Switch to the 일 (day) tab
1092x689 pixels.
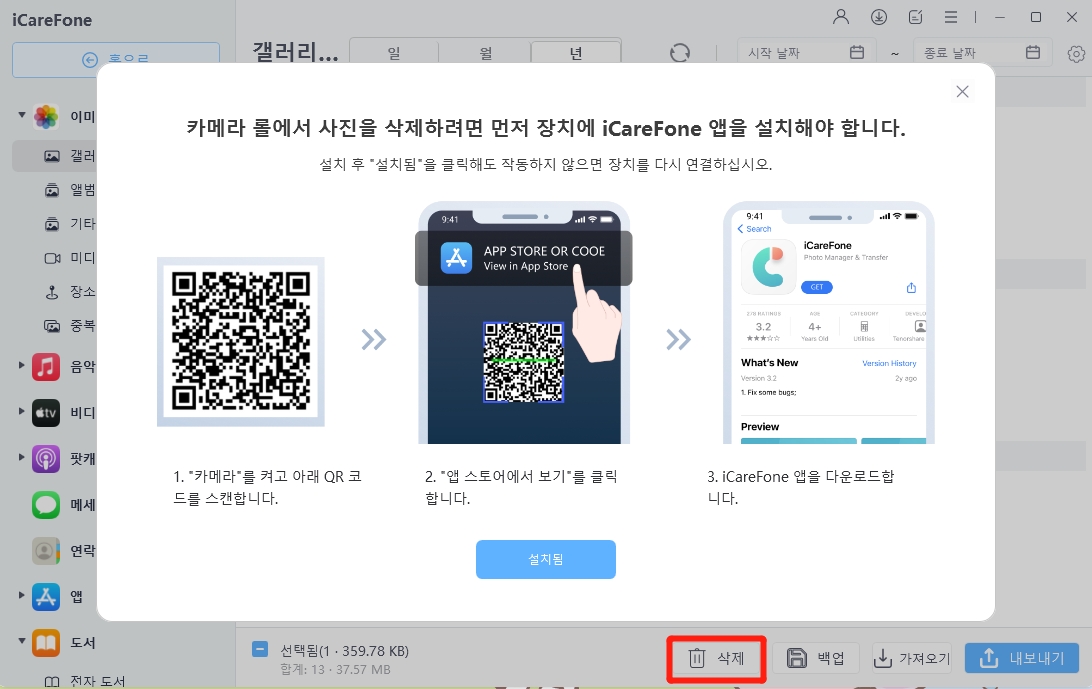(x=394, y=51)
